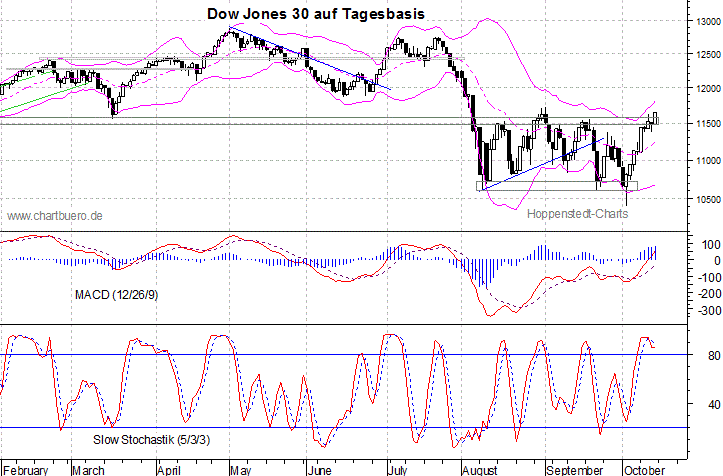Click the MACD axis value 0

(x=717, y=261)
